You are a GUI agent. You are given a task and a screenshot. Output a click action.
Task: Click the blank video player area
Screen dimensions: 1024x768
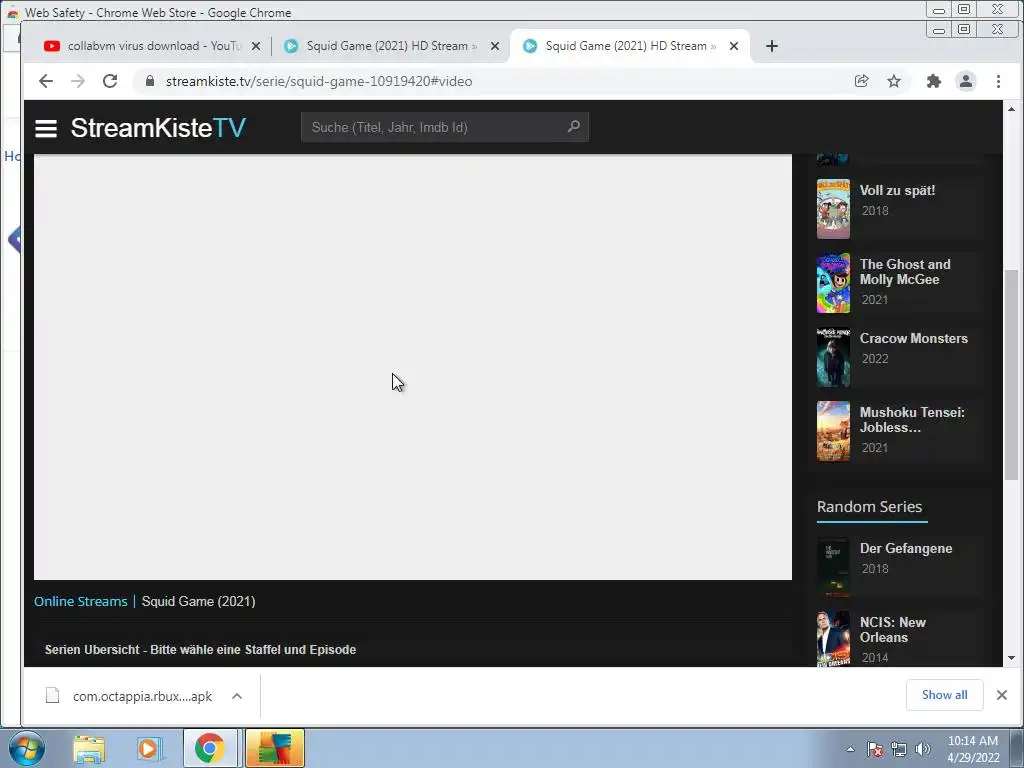(x=413, y=367)
